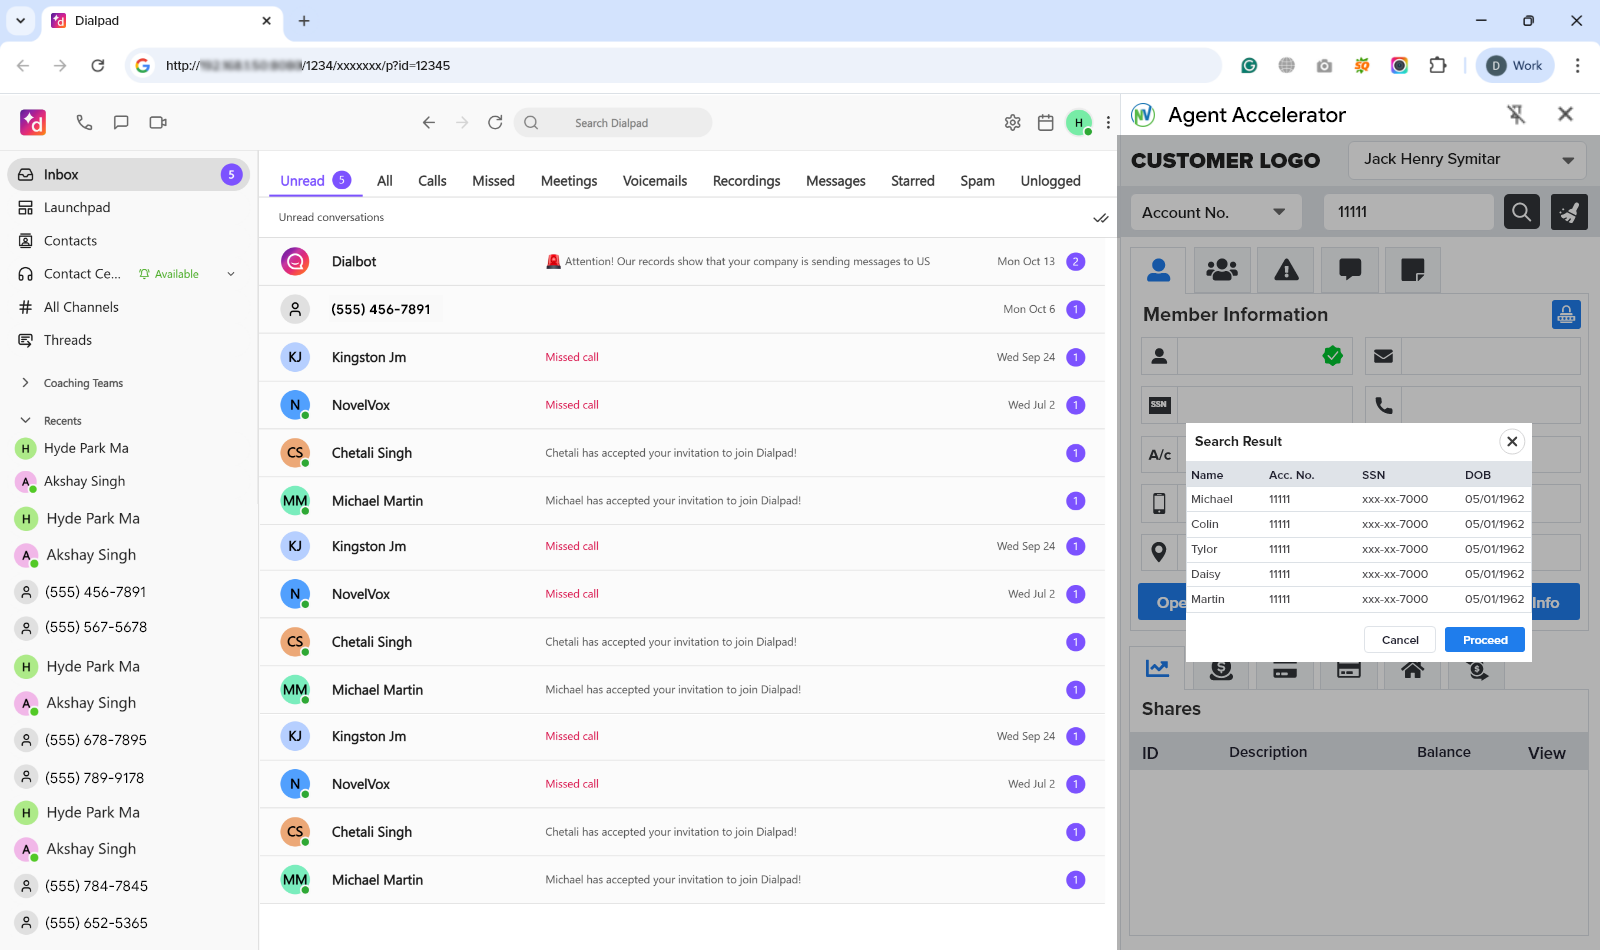This screenshot has width=1600, height=950.
Task: Collapse the Recents section
Action: (25, 421)
